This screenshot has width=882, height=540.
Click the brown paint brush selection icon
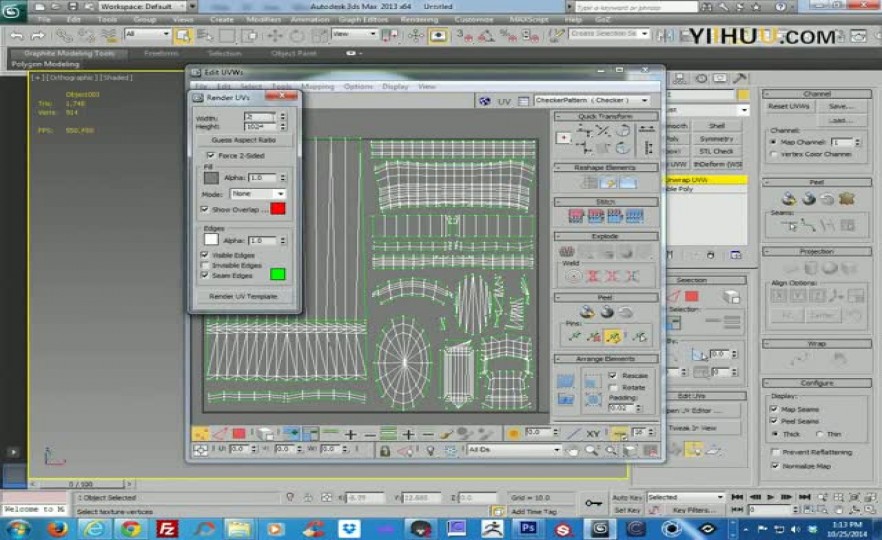coord(446,434)
